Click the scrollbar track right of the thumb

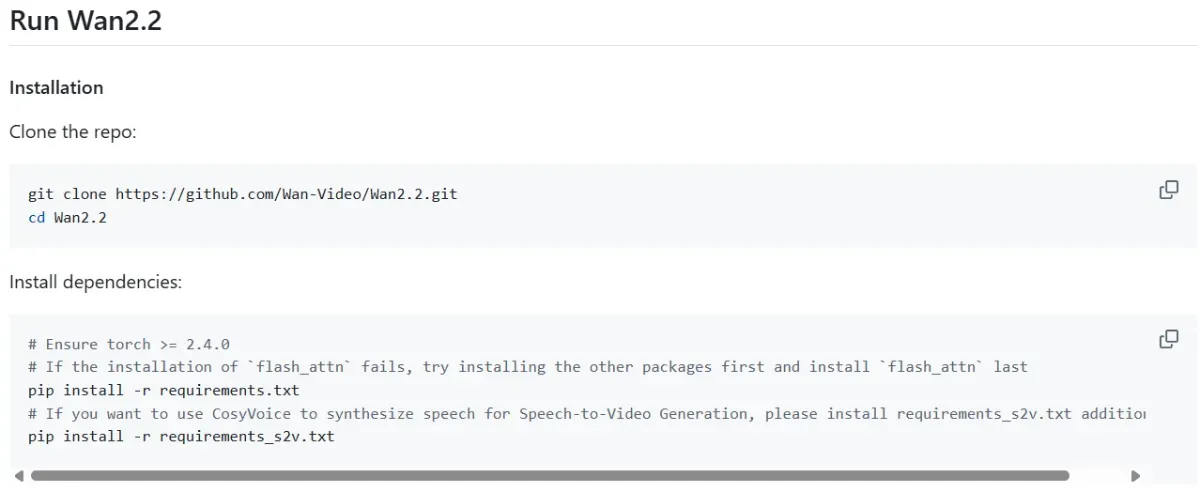[1098, 476]
